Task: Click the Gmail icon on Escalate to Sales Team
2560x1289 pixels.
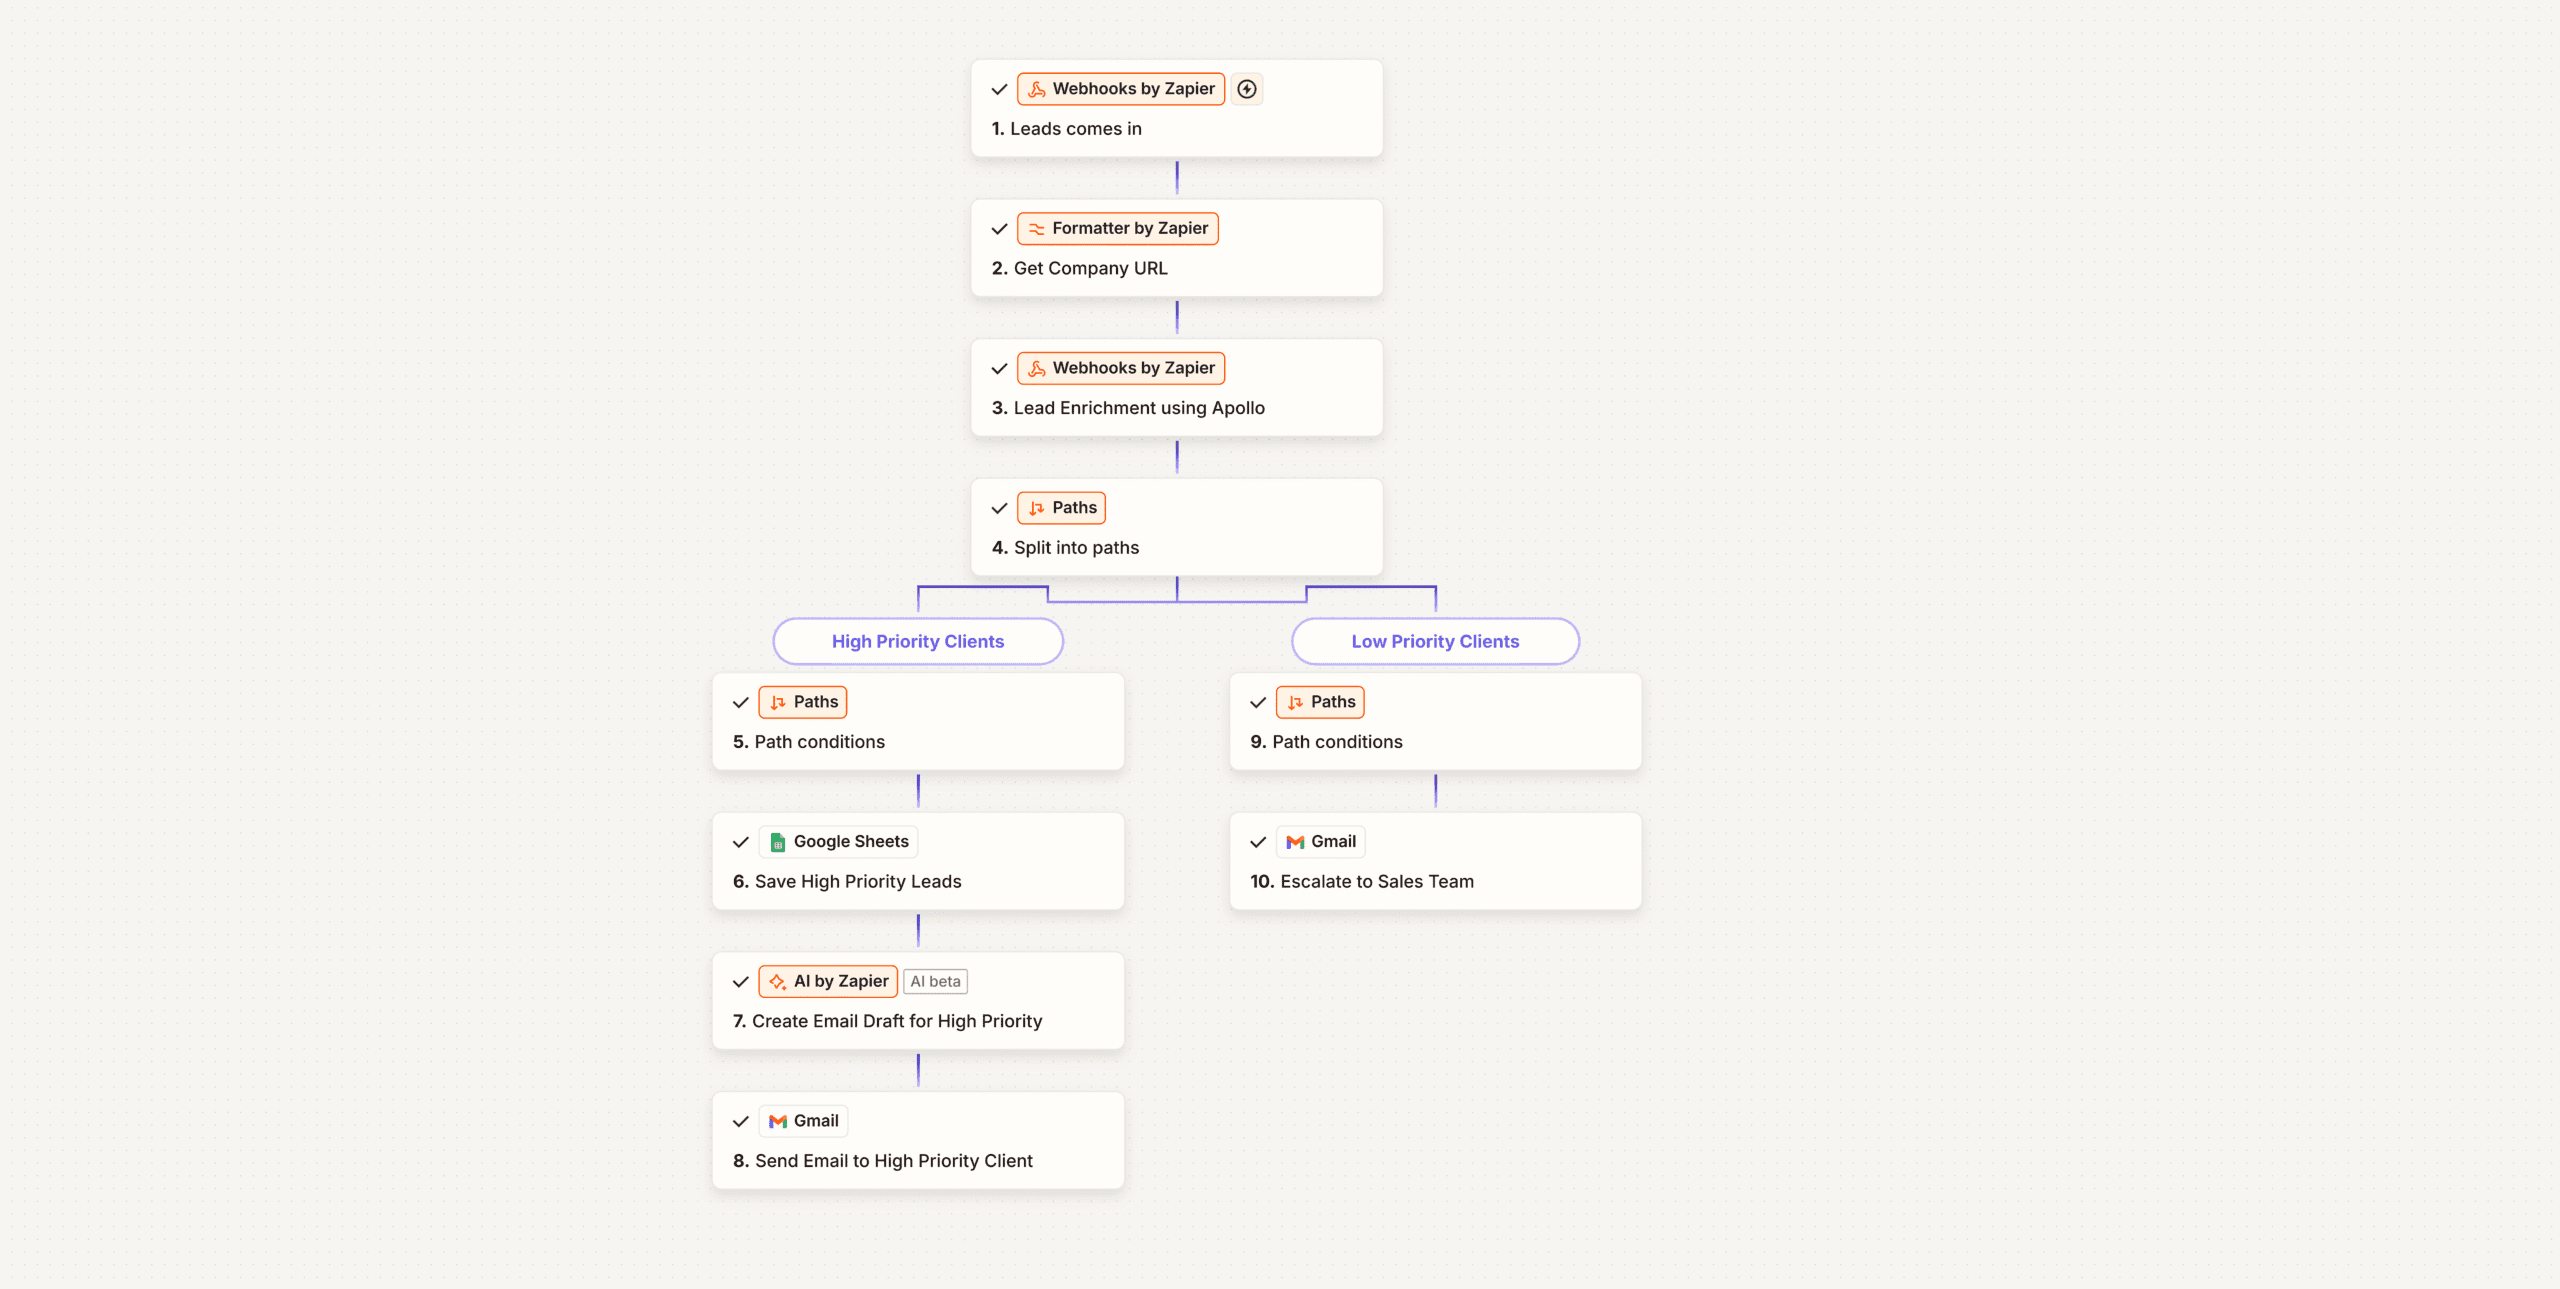Action: click(1295, 842)
